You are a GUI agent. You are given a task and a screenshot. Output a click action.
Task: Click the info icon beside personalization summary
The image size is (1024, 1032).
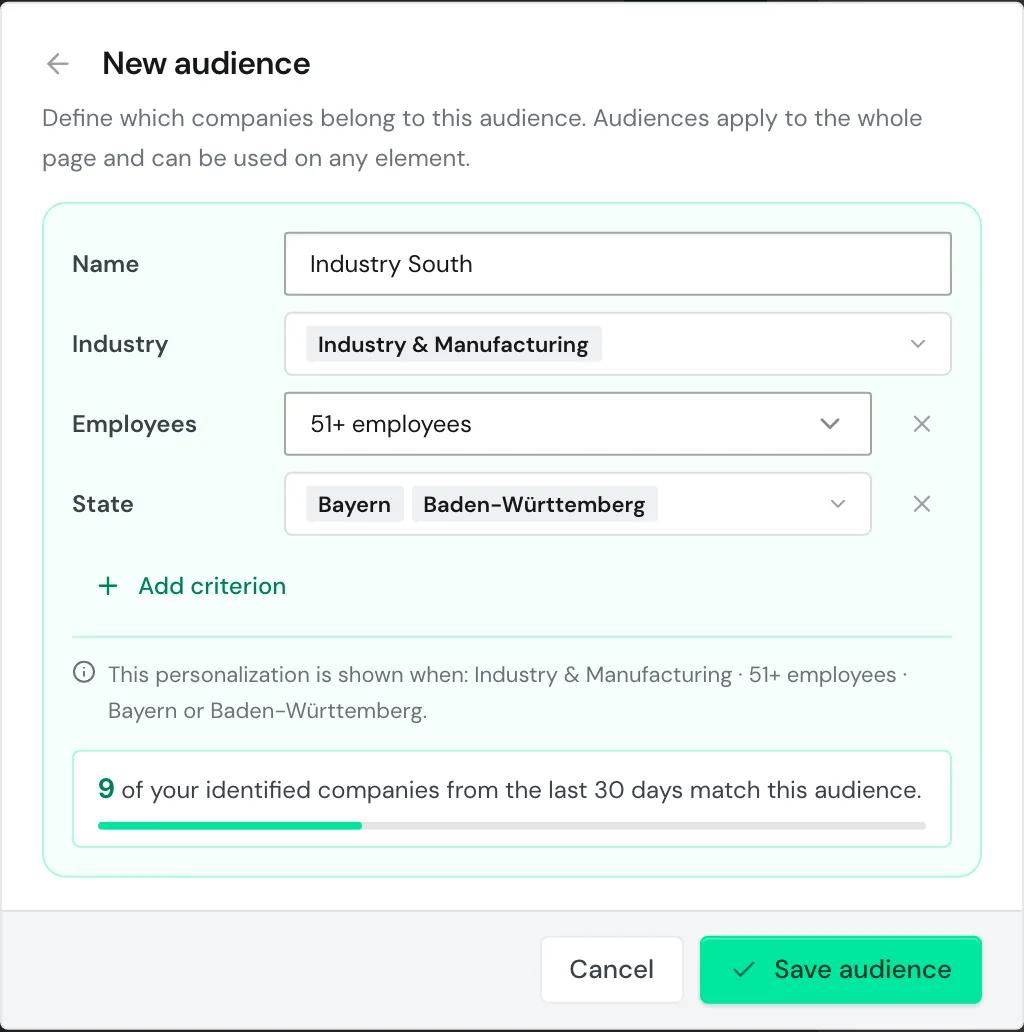pos(84,673)
